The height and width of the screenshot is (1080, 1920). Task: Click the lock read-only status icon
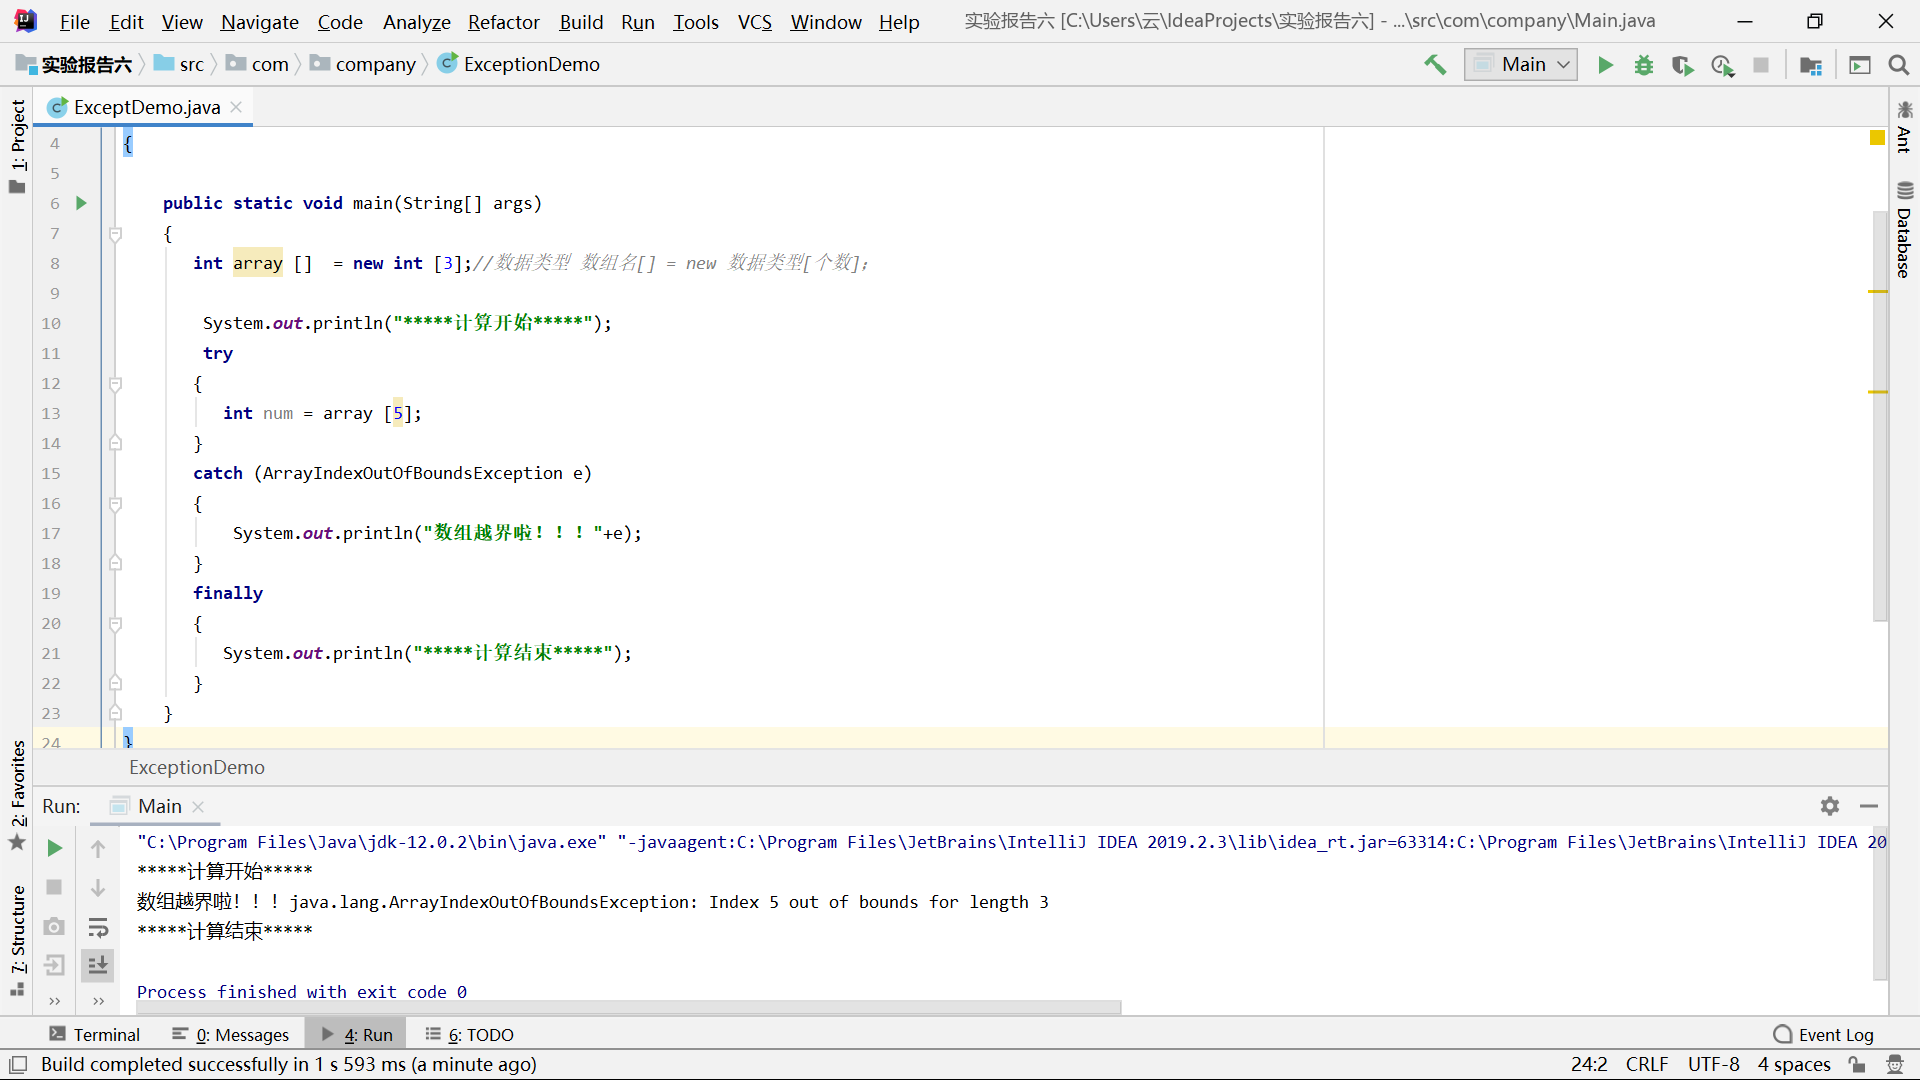tap(1857, 1065)
